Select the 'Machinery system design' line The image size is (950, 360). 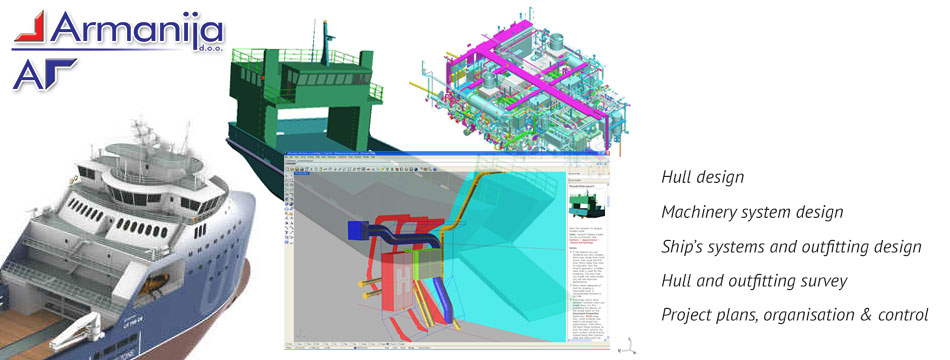click(x=752, y=212)
